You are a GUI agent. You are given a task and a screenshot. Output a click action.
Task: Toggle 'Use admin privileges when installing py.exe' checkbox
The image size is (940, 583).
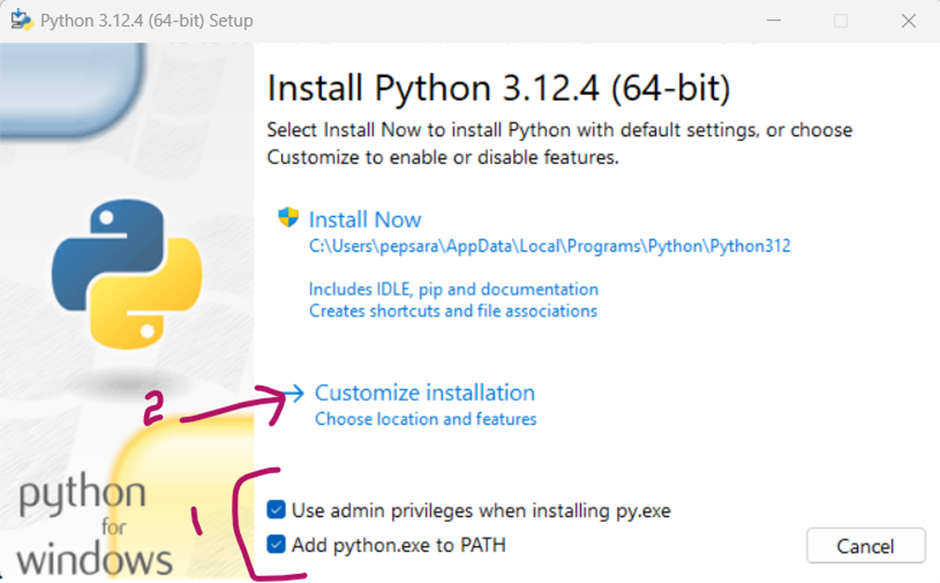(x=276, y=511)
